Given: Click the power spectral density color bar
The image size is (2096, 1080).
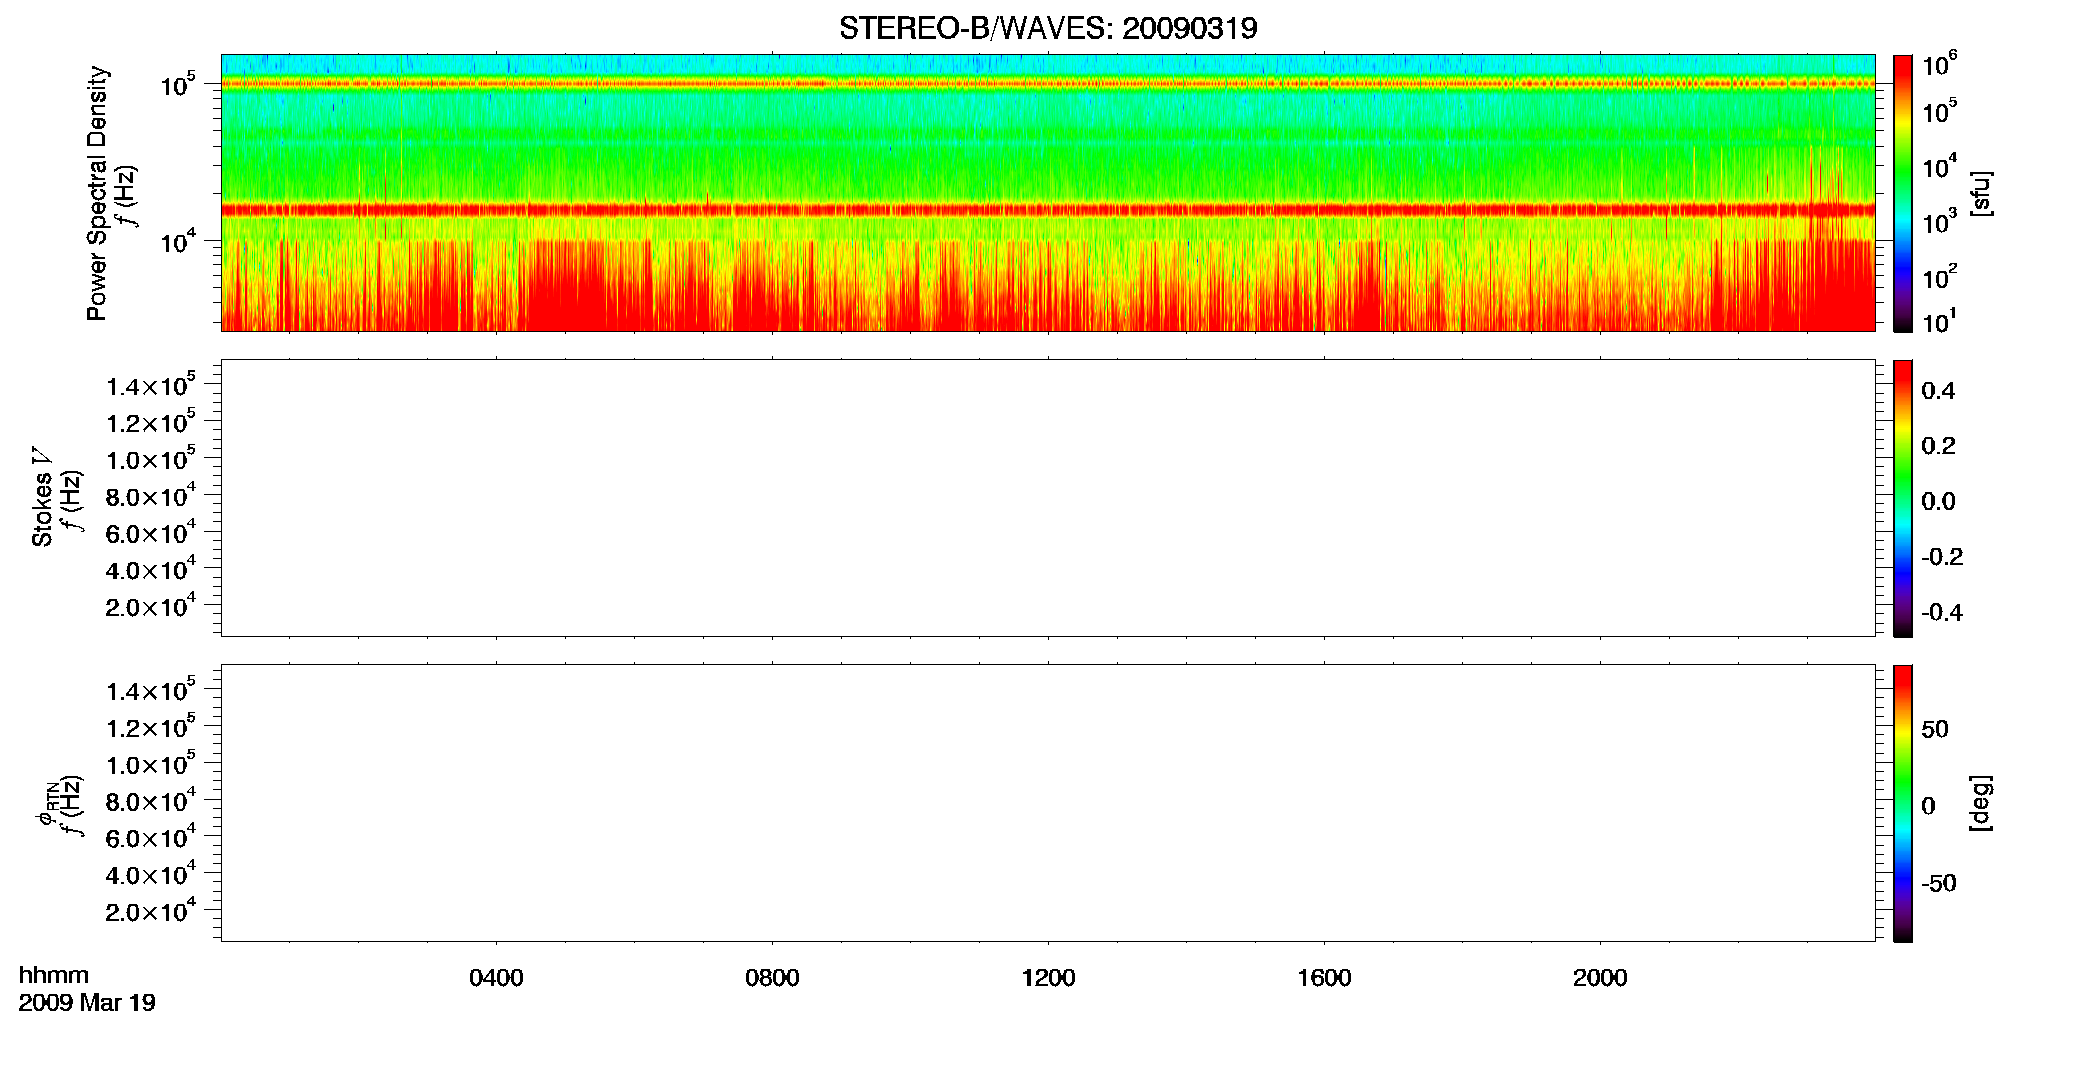Looking at the screenshot, I should [x=1903, y=193].
